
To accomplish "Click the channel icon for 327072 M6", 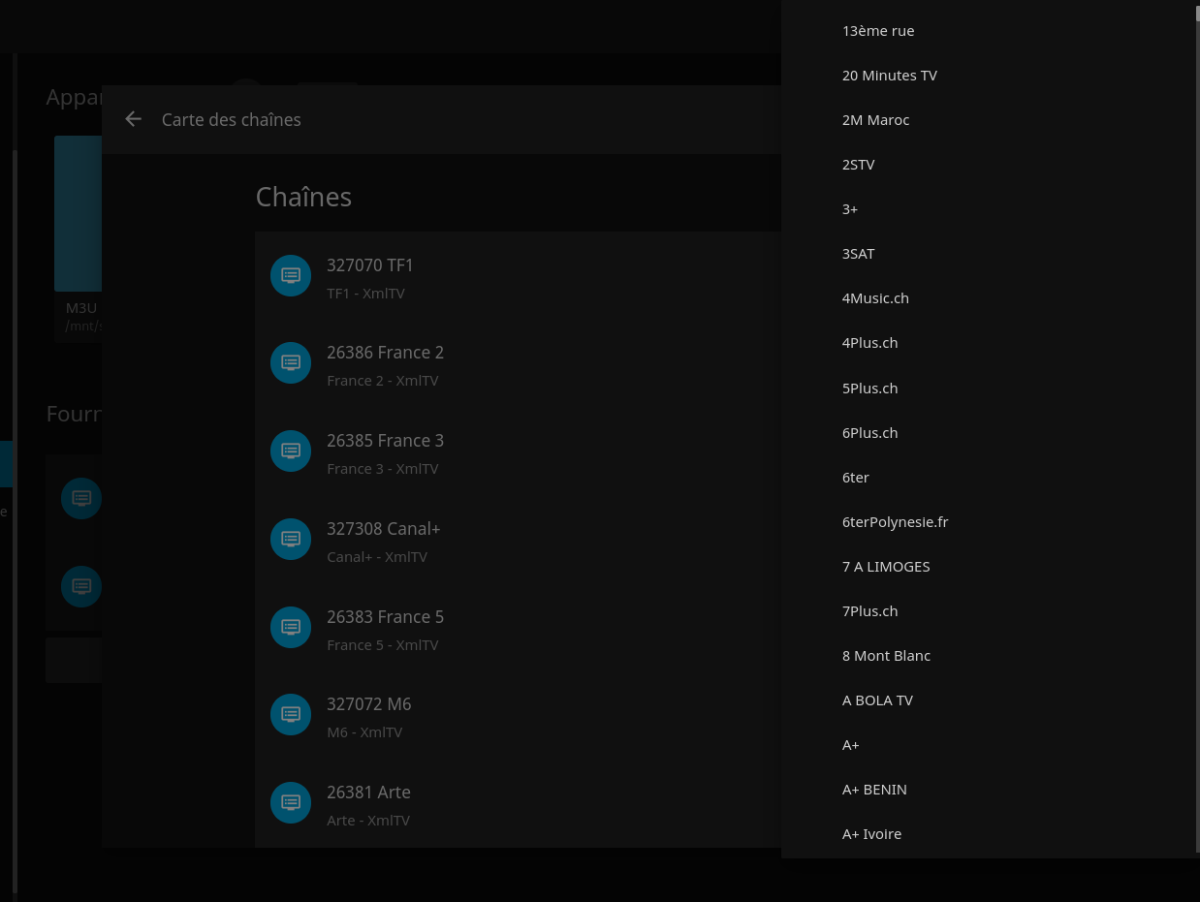I will [291, 714].
